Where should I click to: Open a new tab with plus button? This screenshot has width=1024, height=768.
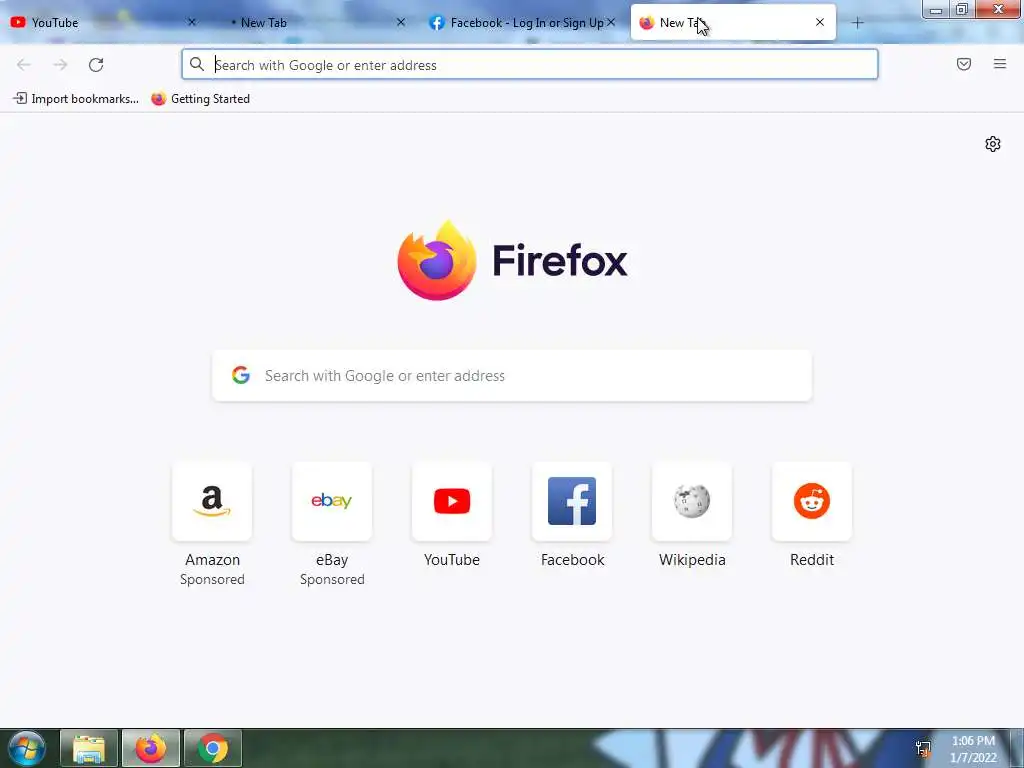(x=857, y=23)
